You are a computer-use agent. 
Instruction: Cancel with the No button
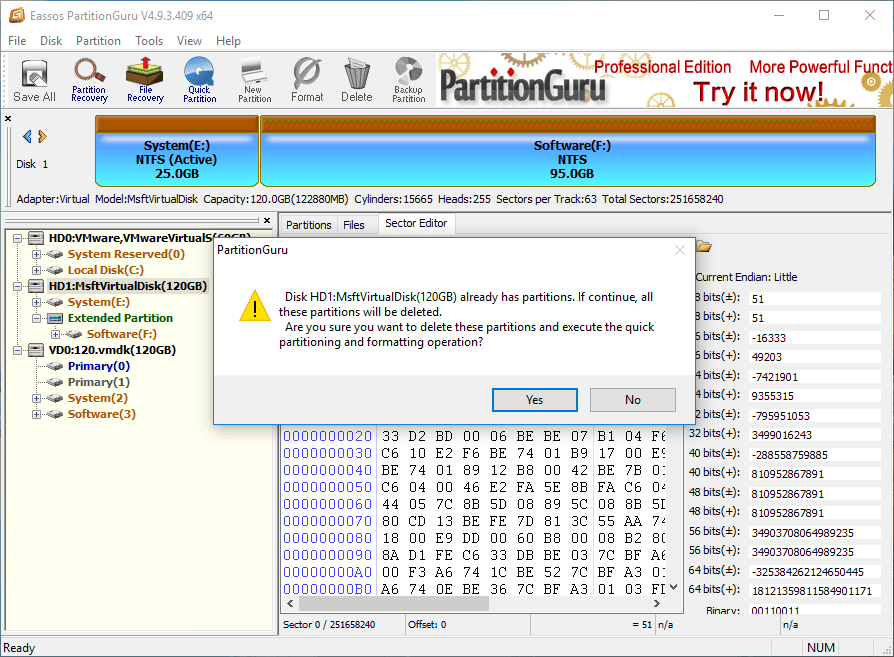(632, 400)
